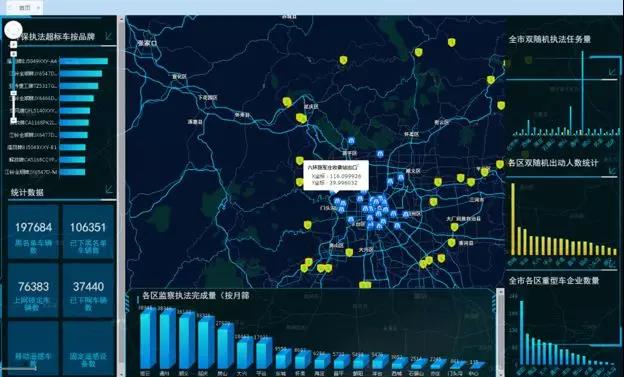Open the 106351 statistics card
The image size is (624, 377).
point(88,232)
